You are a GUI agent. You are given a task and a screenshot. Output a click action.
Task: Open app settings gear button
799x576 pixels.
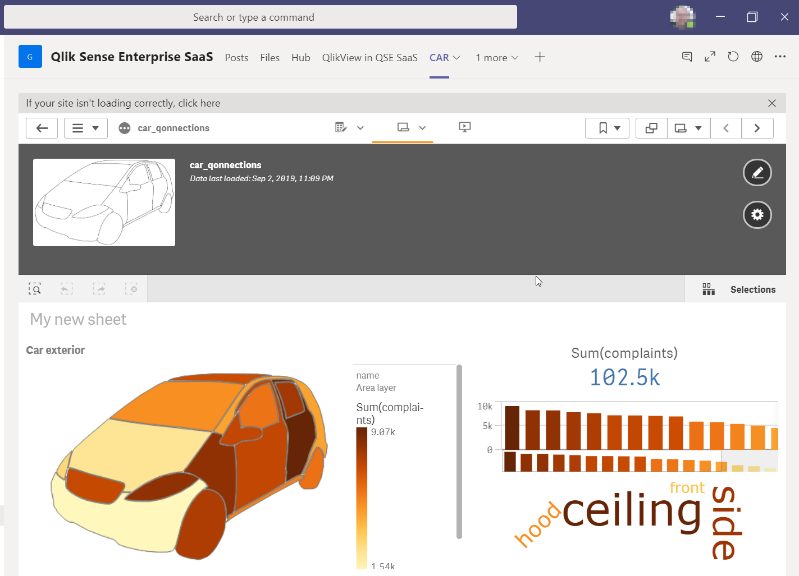click(x=757, y=215)
